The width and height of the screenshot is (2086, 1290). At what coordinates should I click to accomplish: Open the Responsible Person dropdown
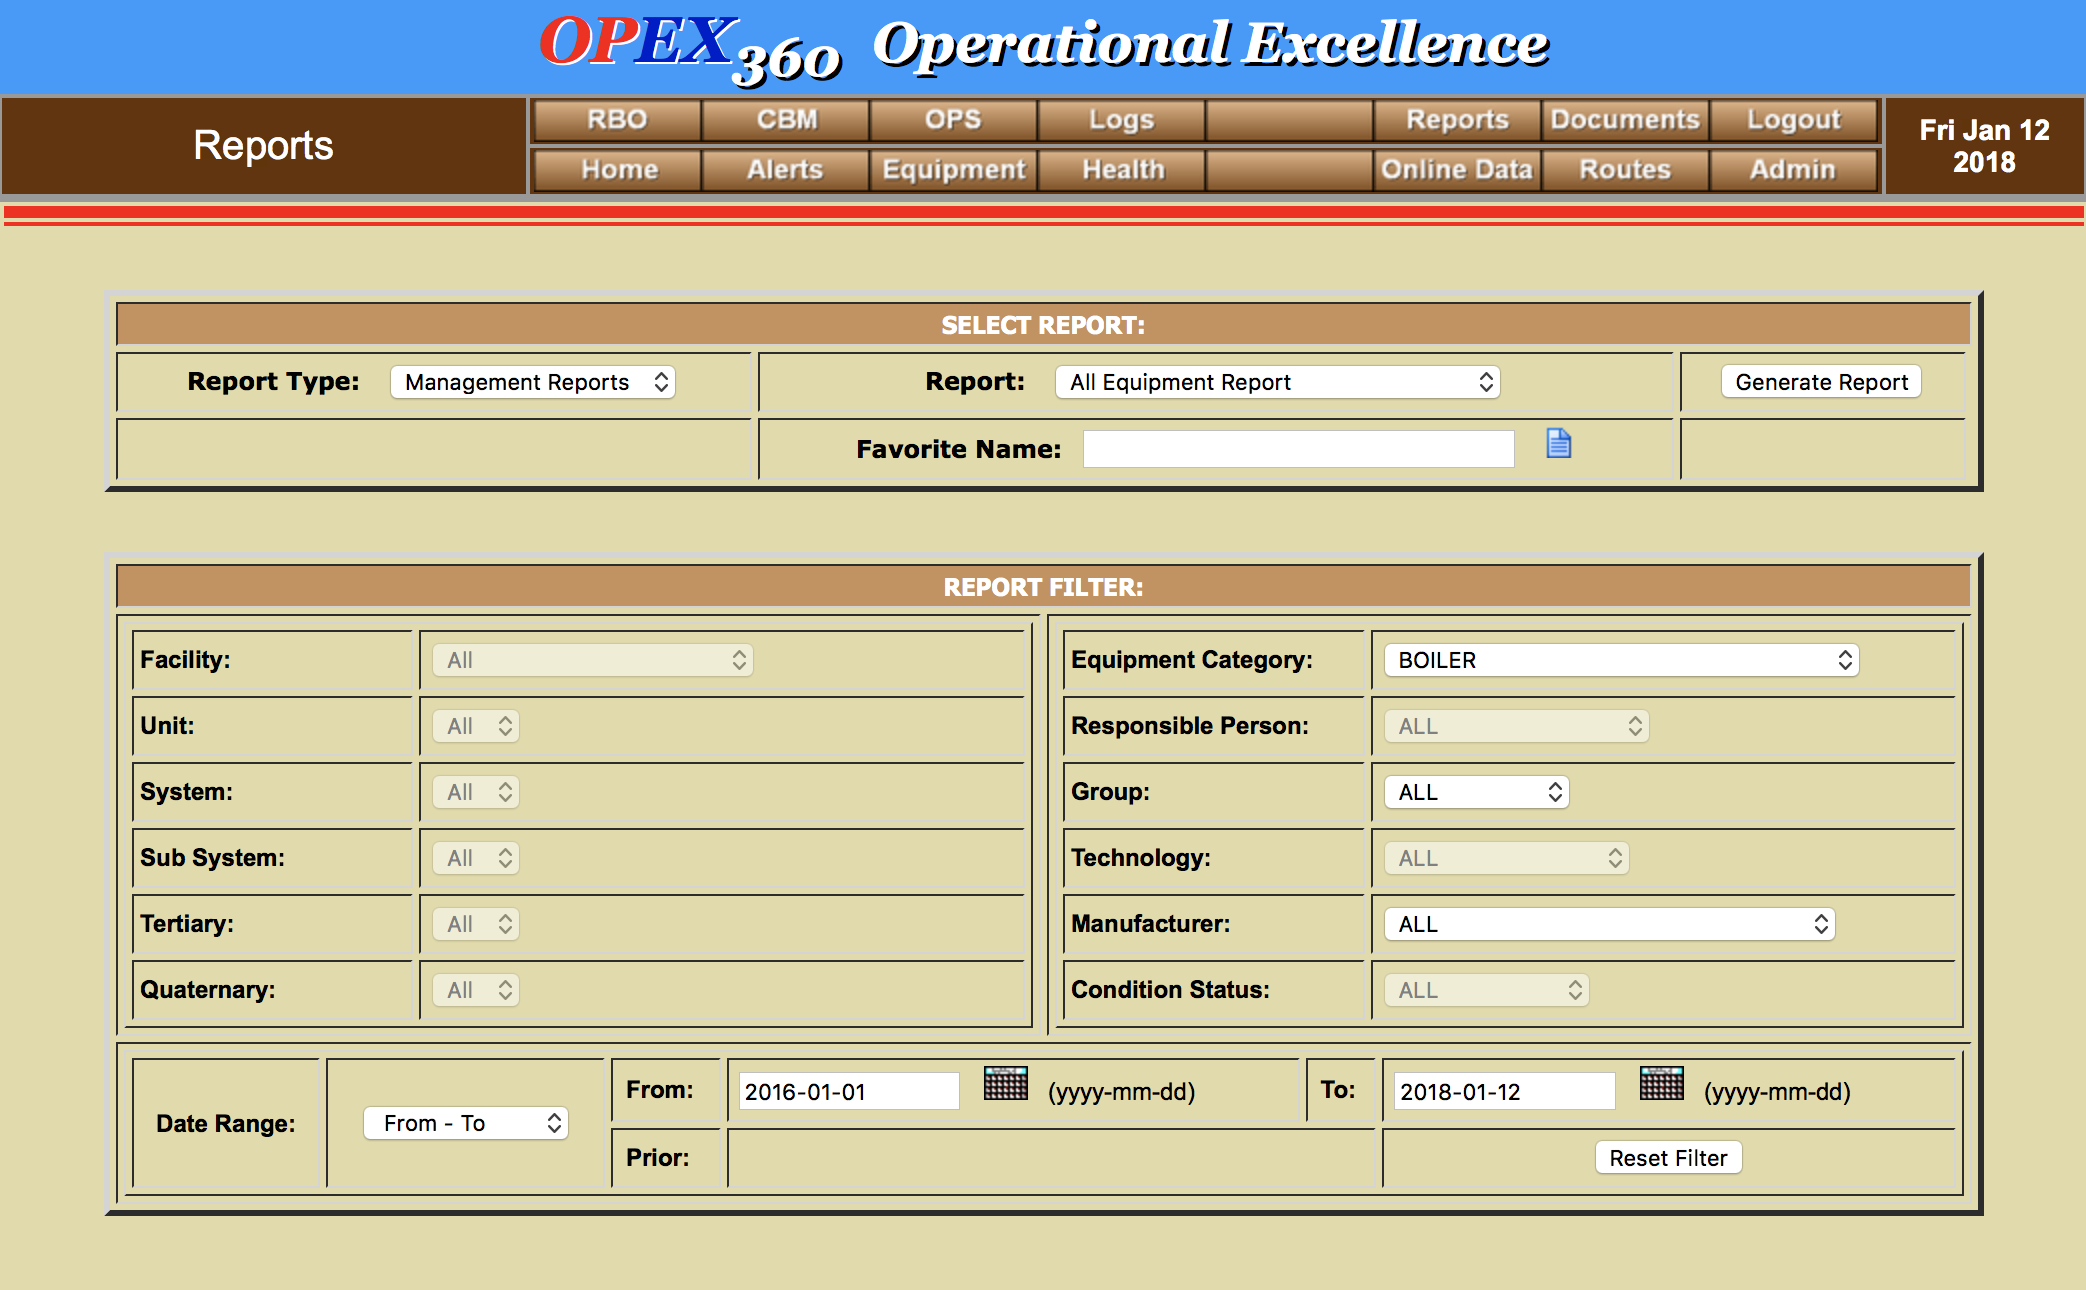coord(1517,726)
